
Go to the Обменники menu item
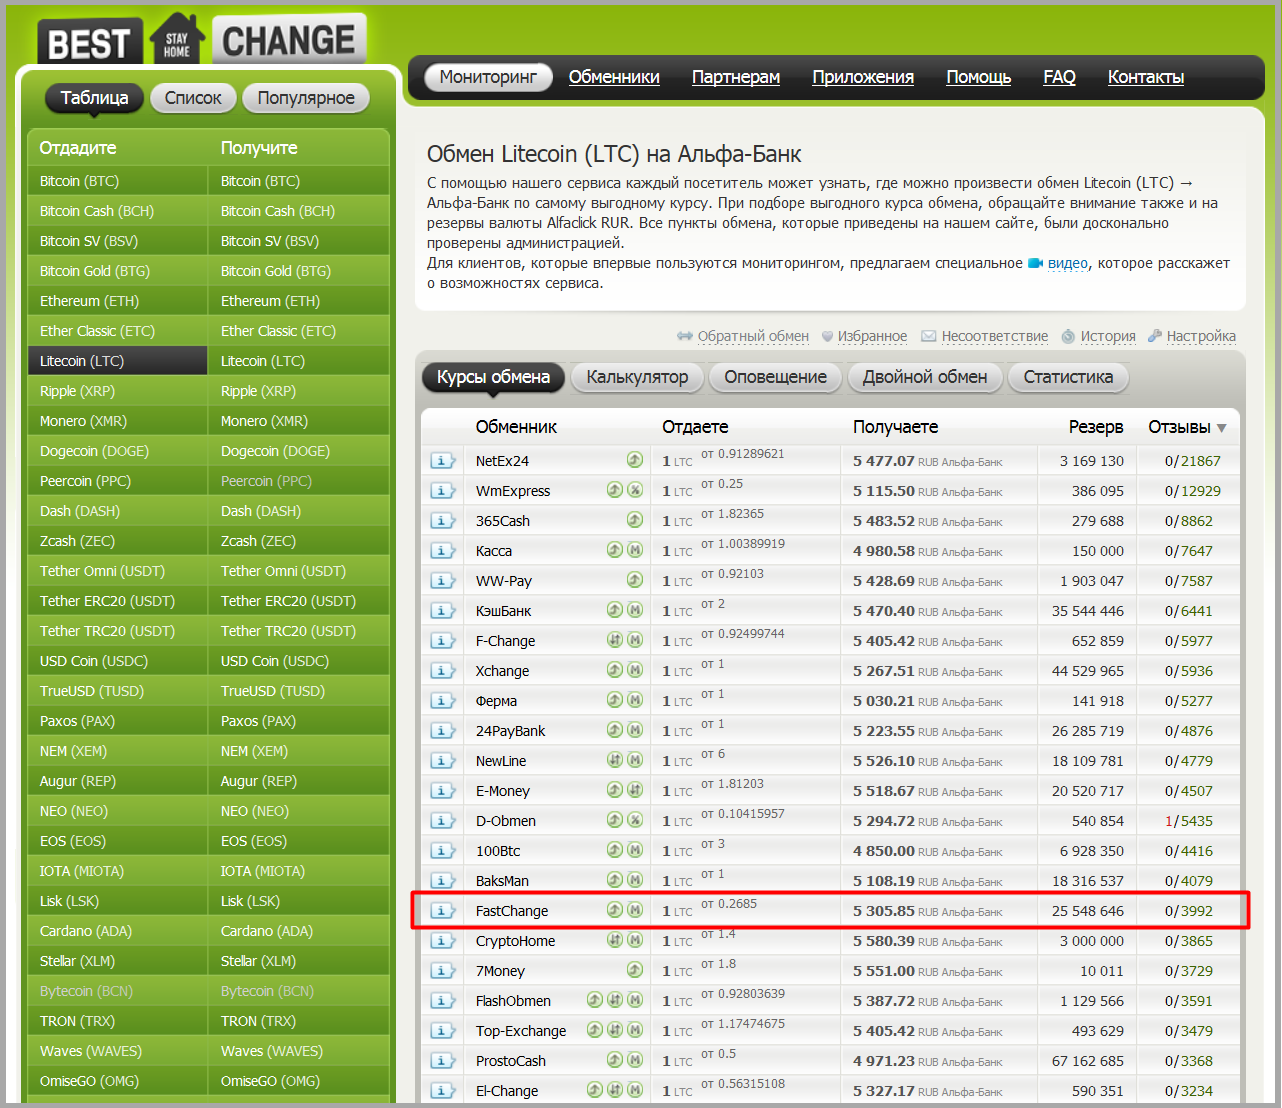coord(614,77)
